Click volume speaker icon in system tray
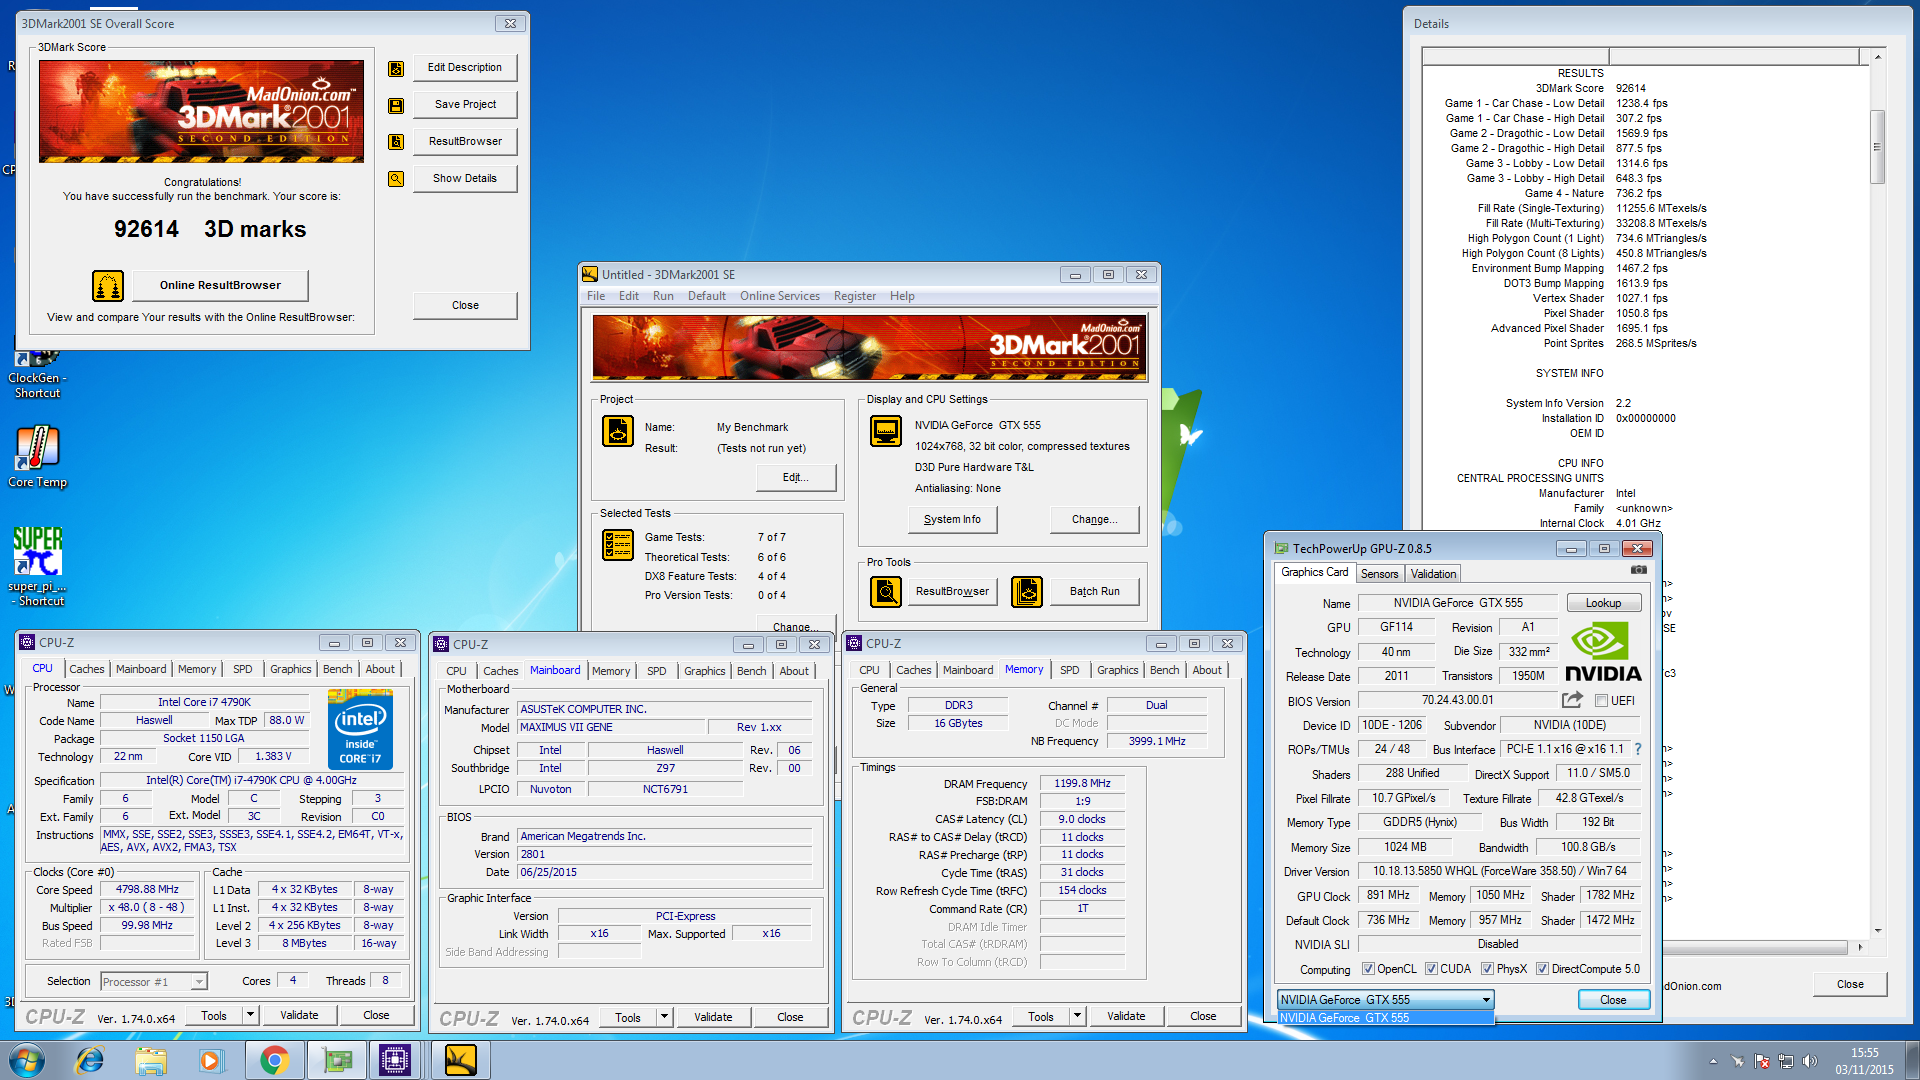Image resolution: width=1920 pixels, height=1080 pixels. point(1809,1061)
